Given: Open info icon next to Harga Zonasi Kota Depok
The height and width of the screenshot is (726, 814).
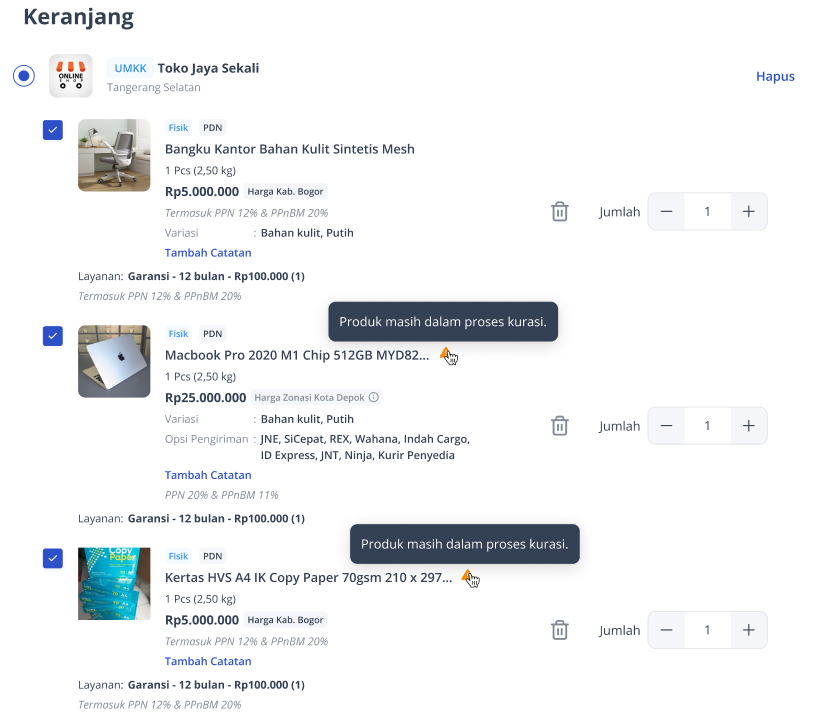Looking at the screenshot, I should (x=374, y=397).
